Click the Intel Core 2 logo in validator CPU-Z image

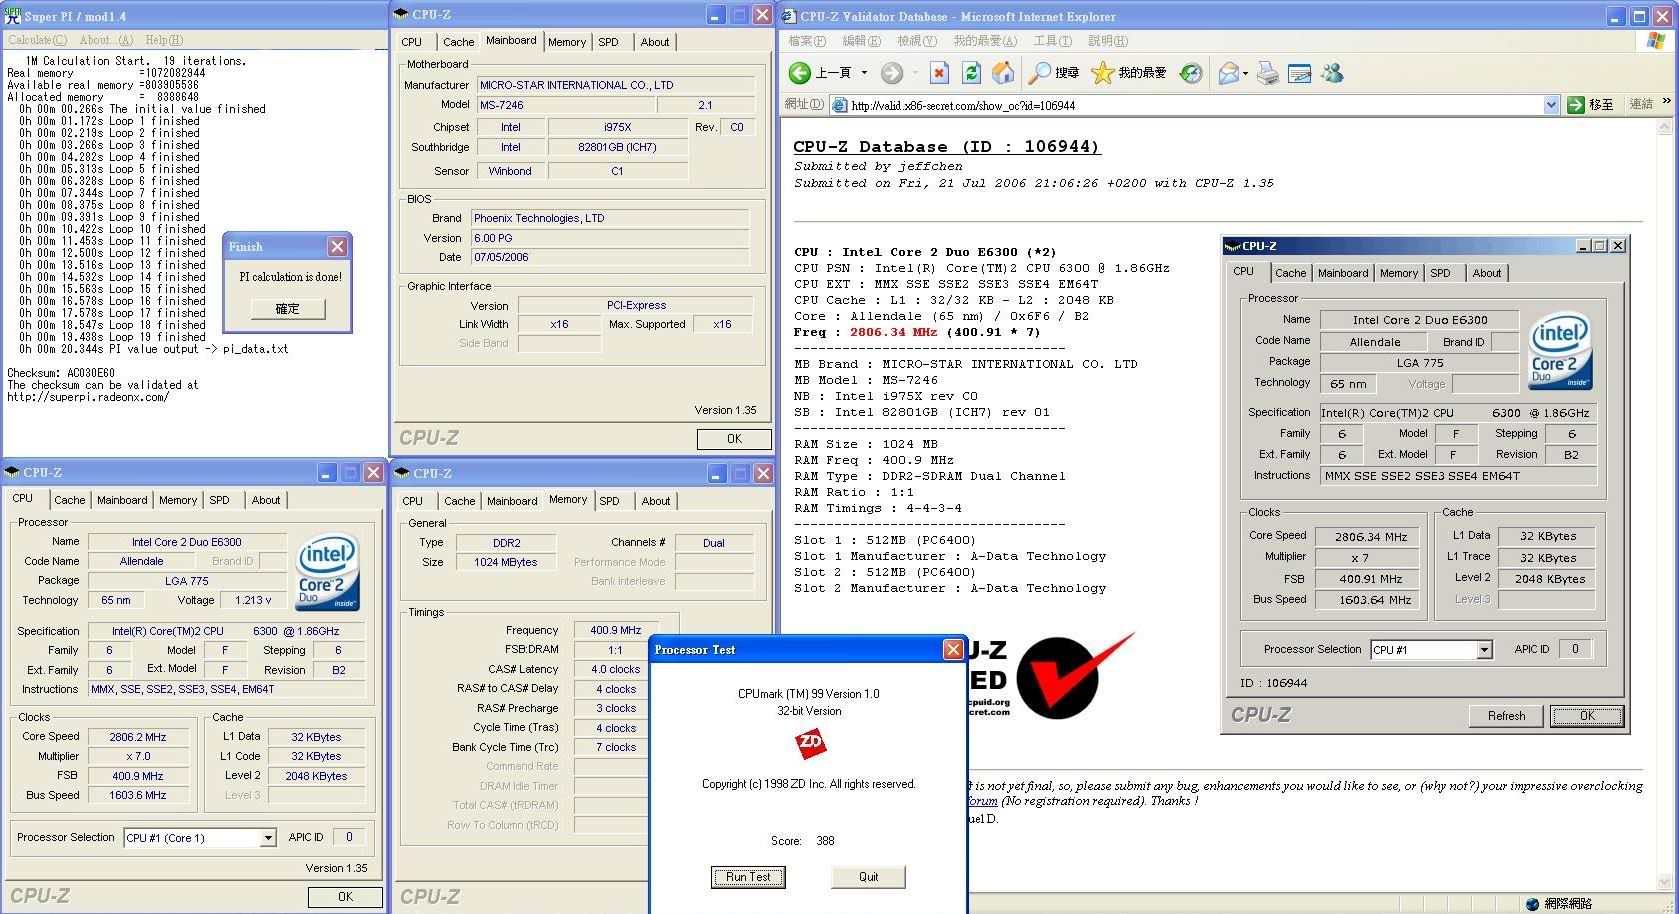pos(1560,352)
